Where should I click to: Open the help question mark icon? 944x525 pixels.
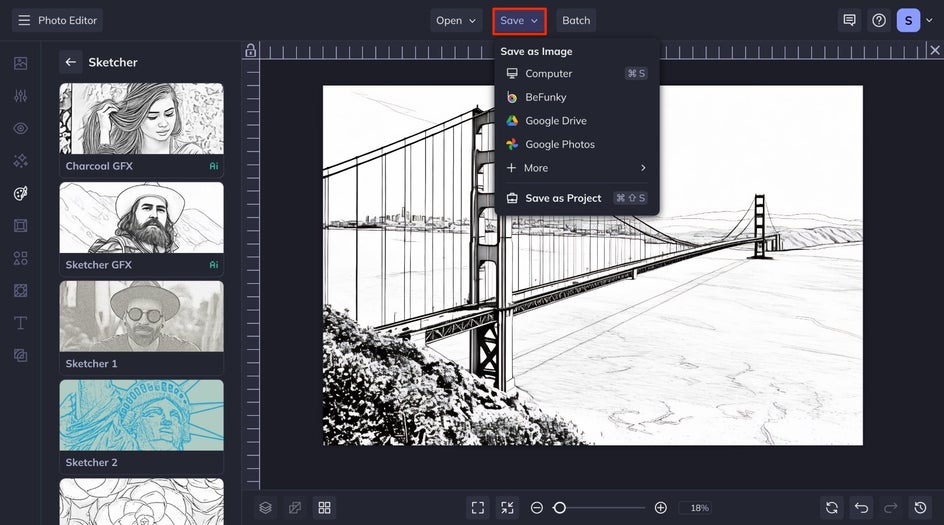click(879, 20)
